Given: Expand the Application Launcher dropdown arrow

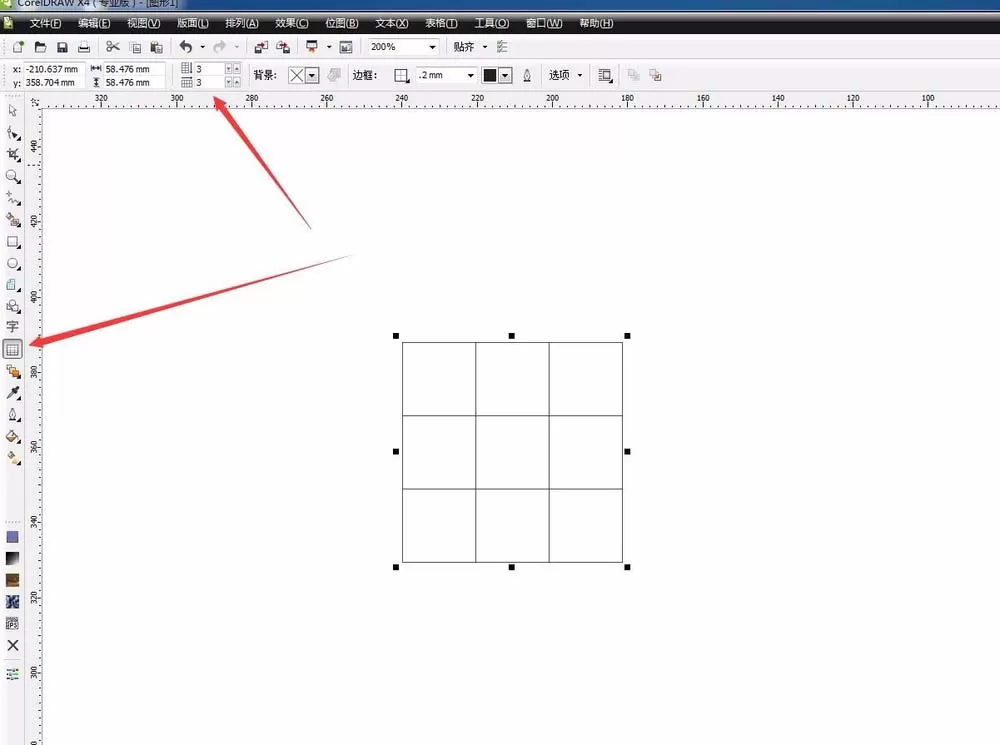Looking at the screenshot, I should coord(329,47).
